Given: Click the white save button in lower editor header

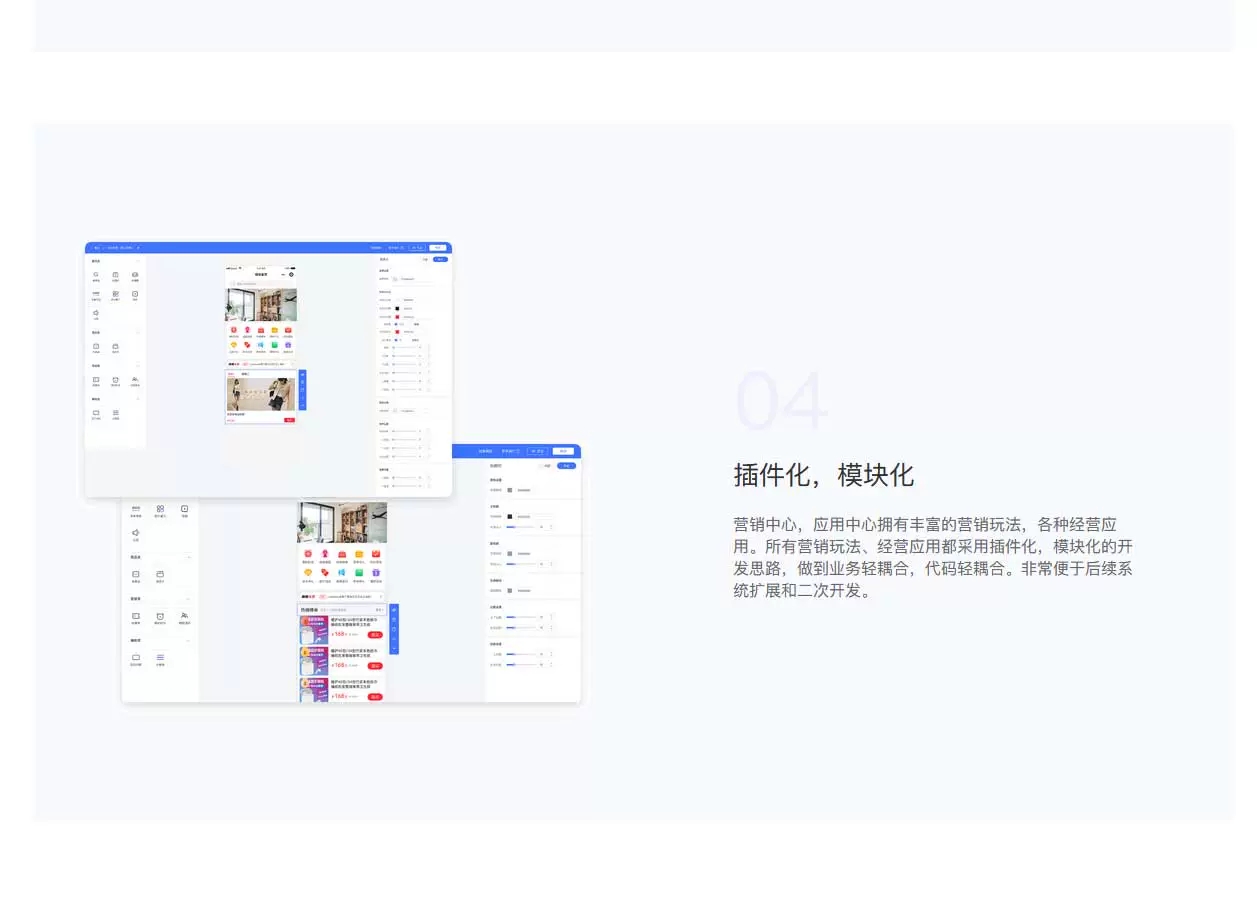Looking at the screenshot, I should pyautogui.click(x=563, y=451).
